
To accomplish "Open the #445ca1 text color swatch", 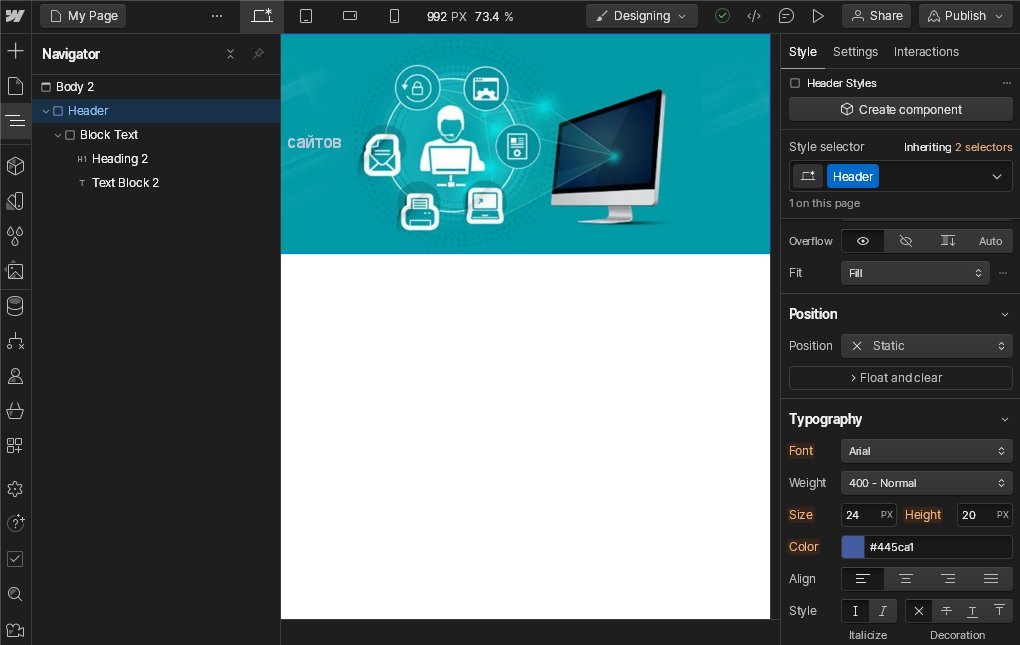I will 853,547.
